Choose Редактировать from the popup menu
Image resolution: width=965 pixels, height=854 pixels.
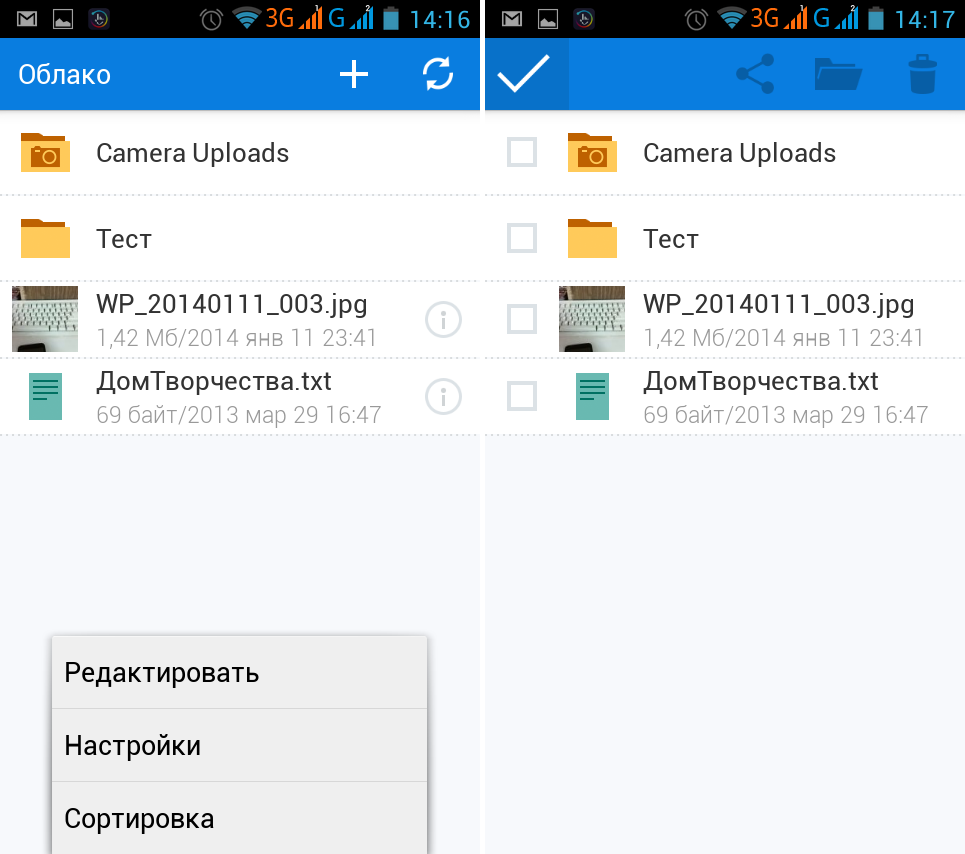coord(239,672)
